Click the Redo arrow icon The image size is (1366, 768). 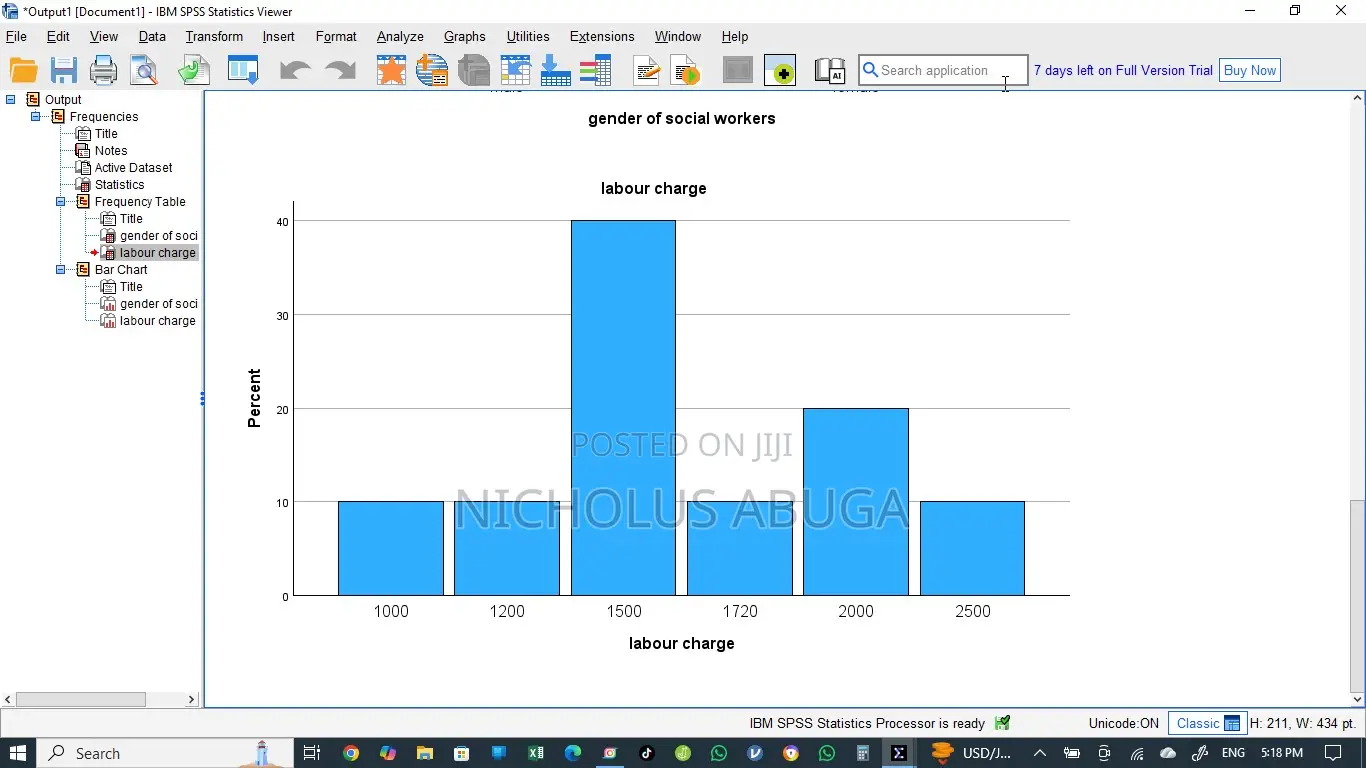point(340,70)
